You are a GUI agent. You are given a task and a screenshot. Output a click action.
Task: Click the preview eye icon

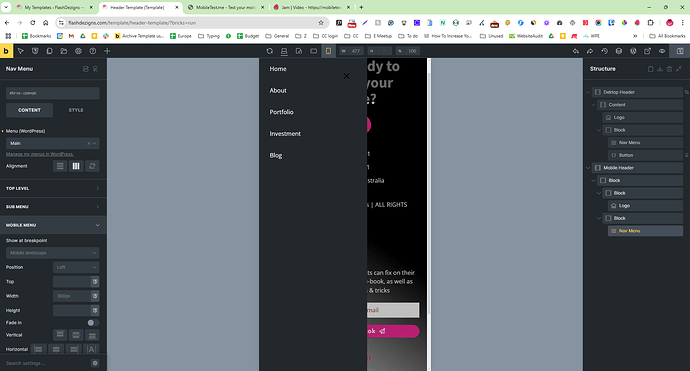[x=662, y=51]
